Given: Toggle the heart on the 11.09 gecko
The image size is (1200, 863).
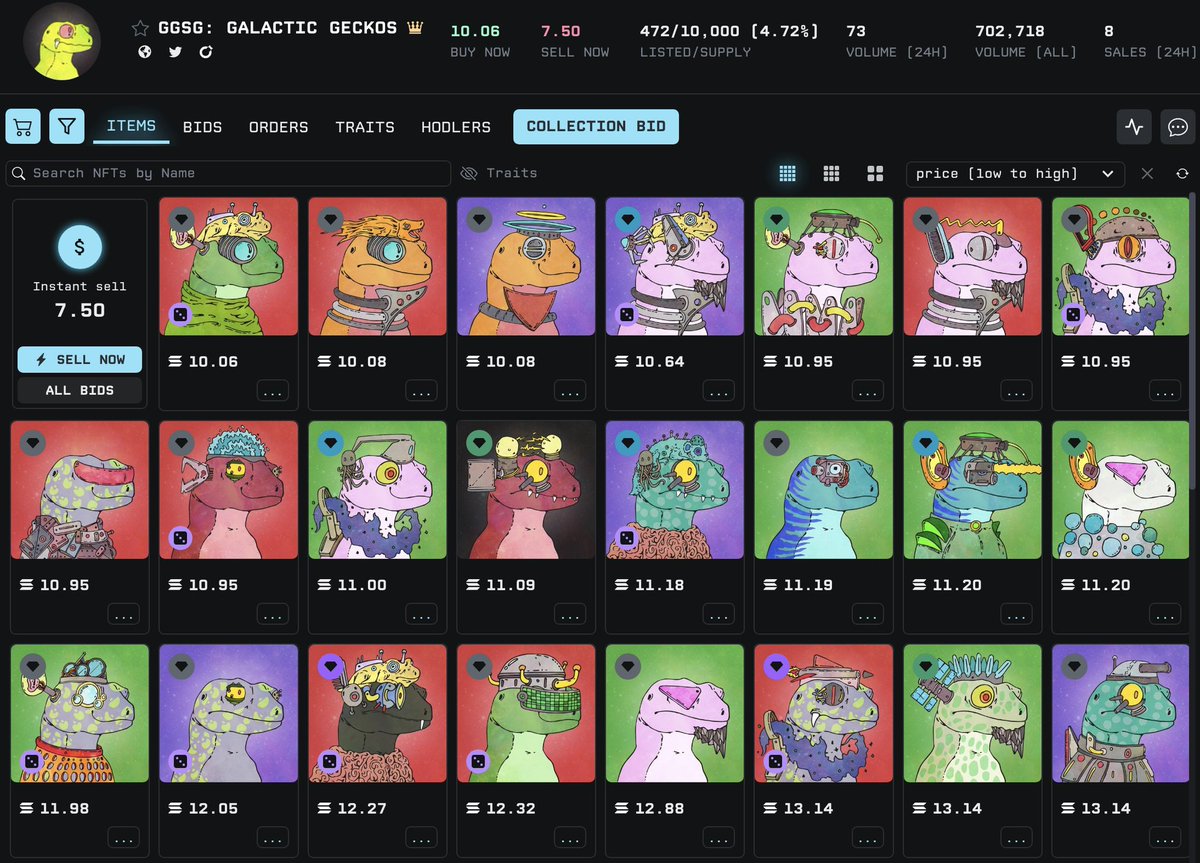Looking at the screenshot, I should (x=479, y=442).
